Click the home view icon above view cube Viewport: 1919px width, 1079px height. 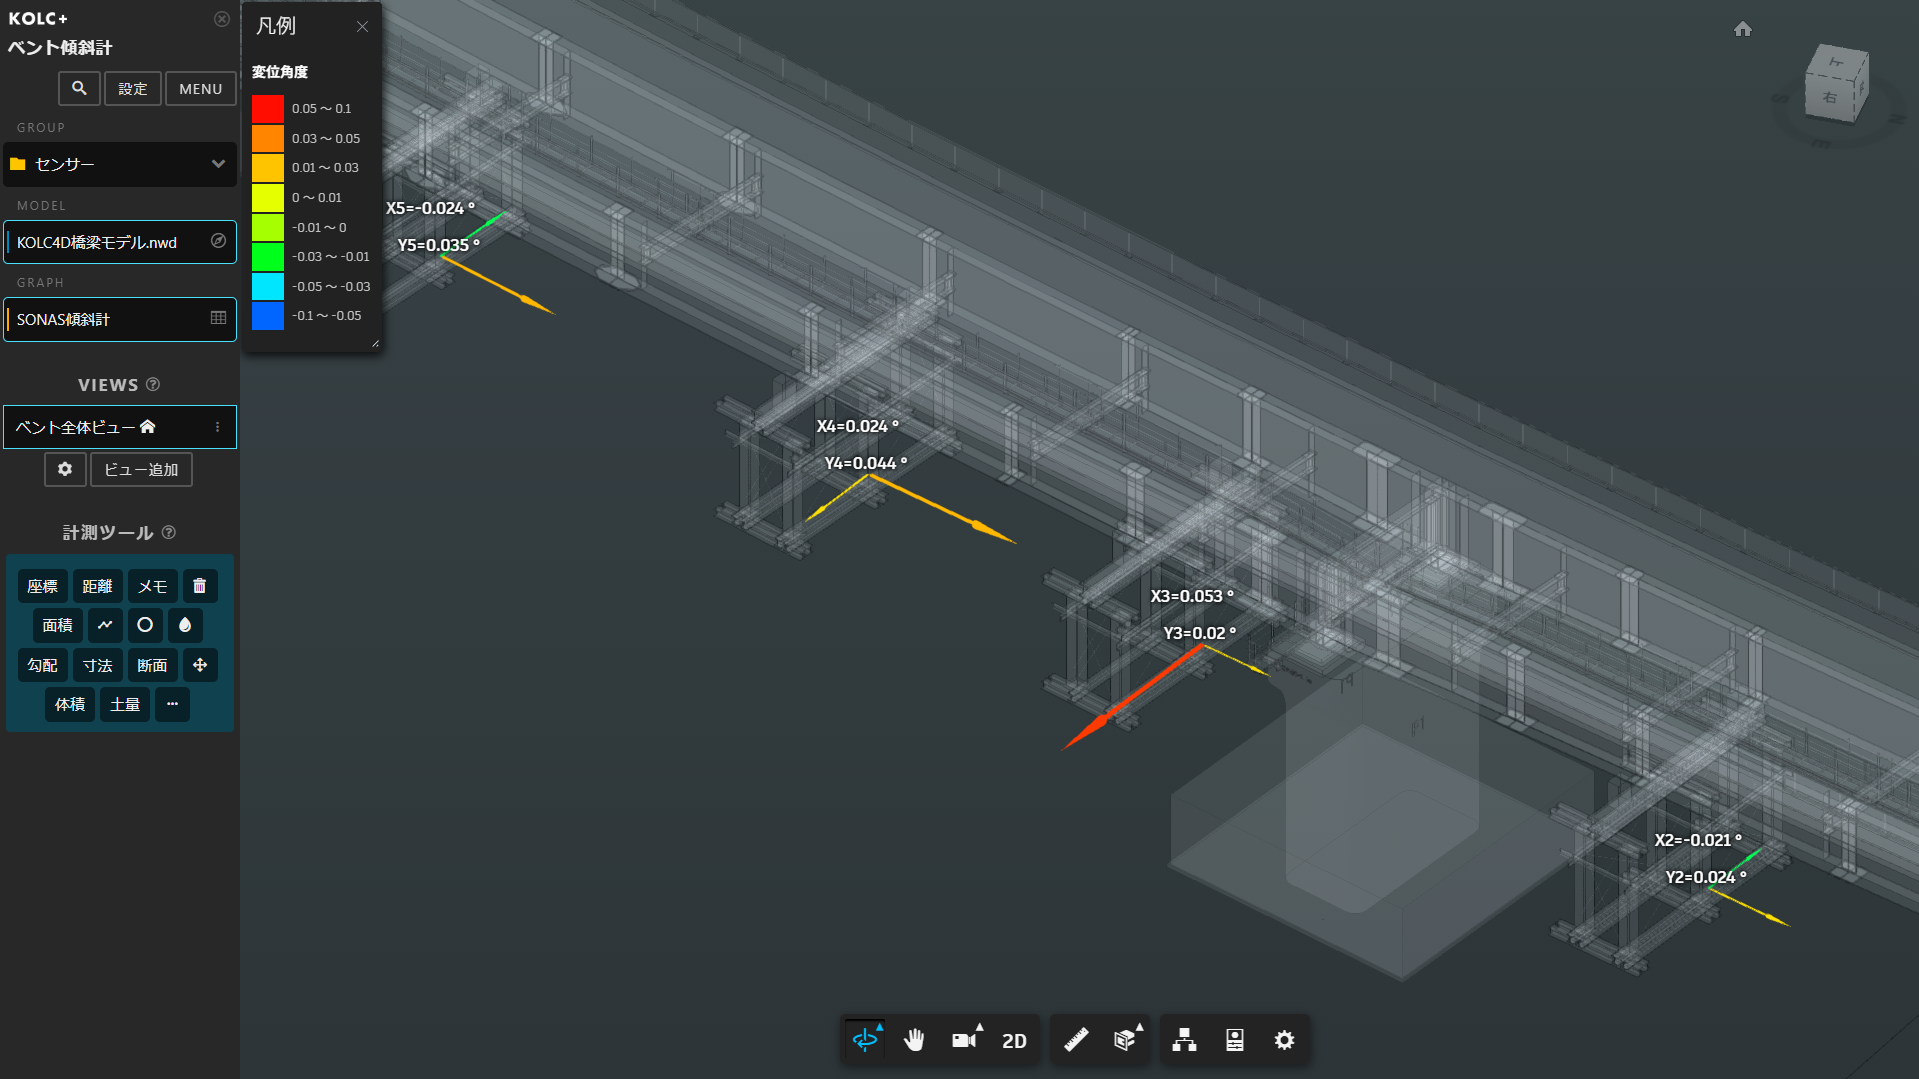pos(1743,29)
